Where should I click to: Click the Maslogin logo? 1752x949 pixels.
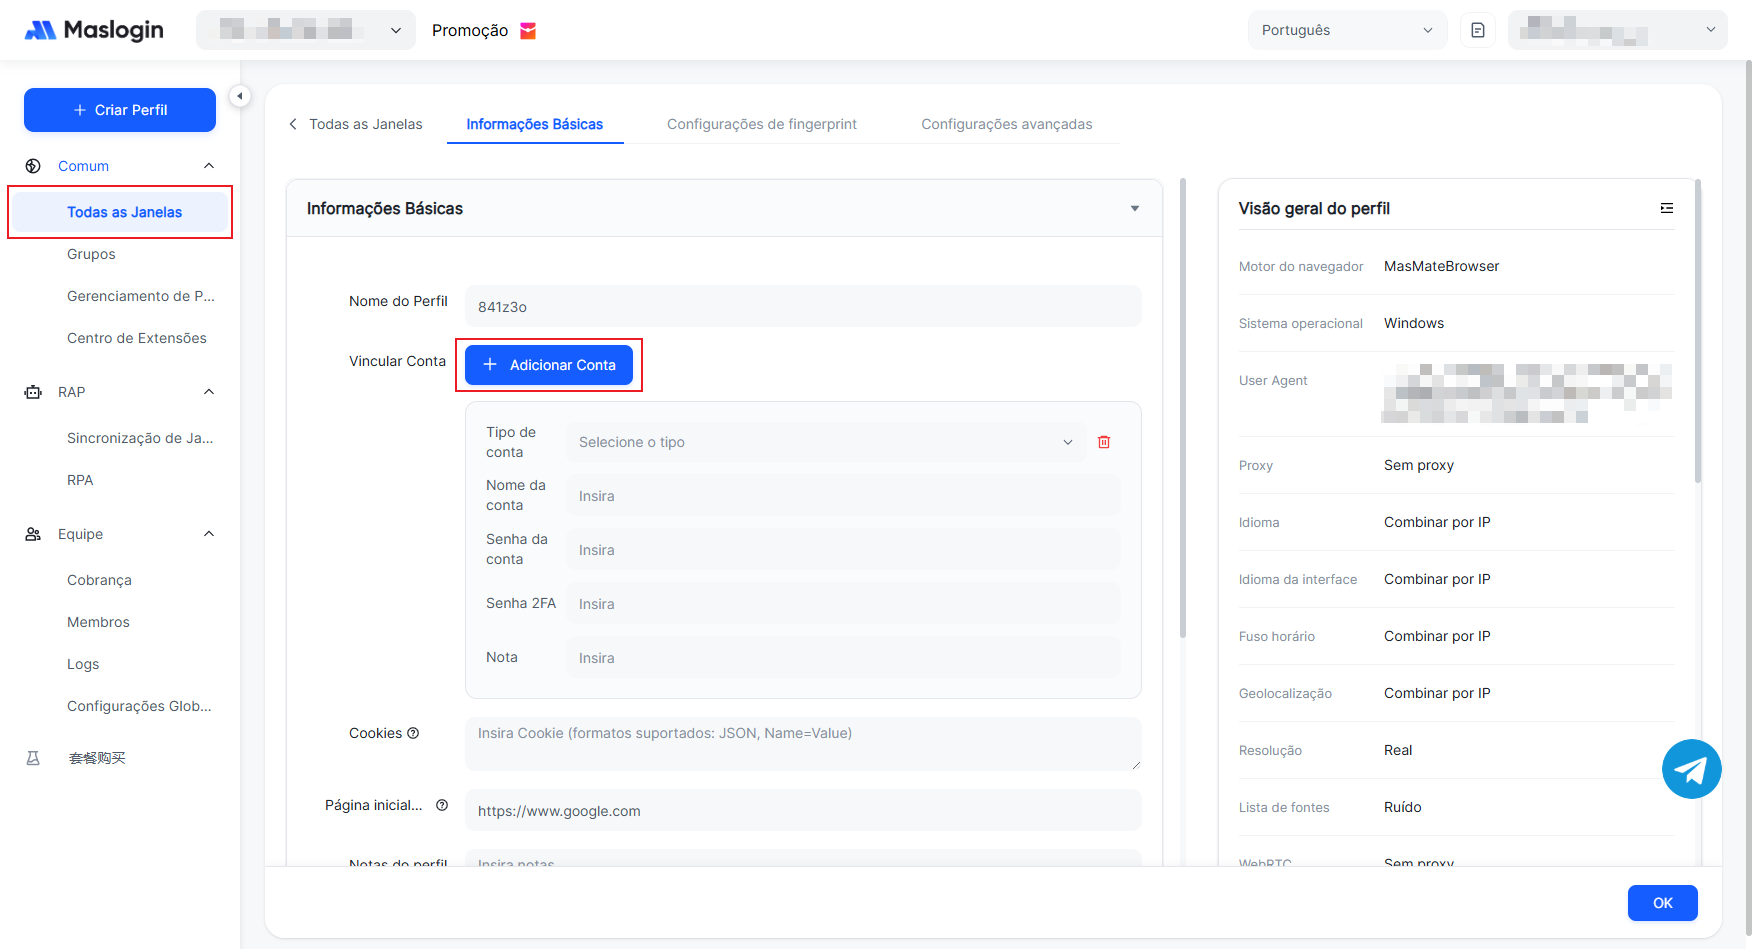(94, 30)
